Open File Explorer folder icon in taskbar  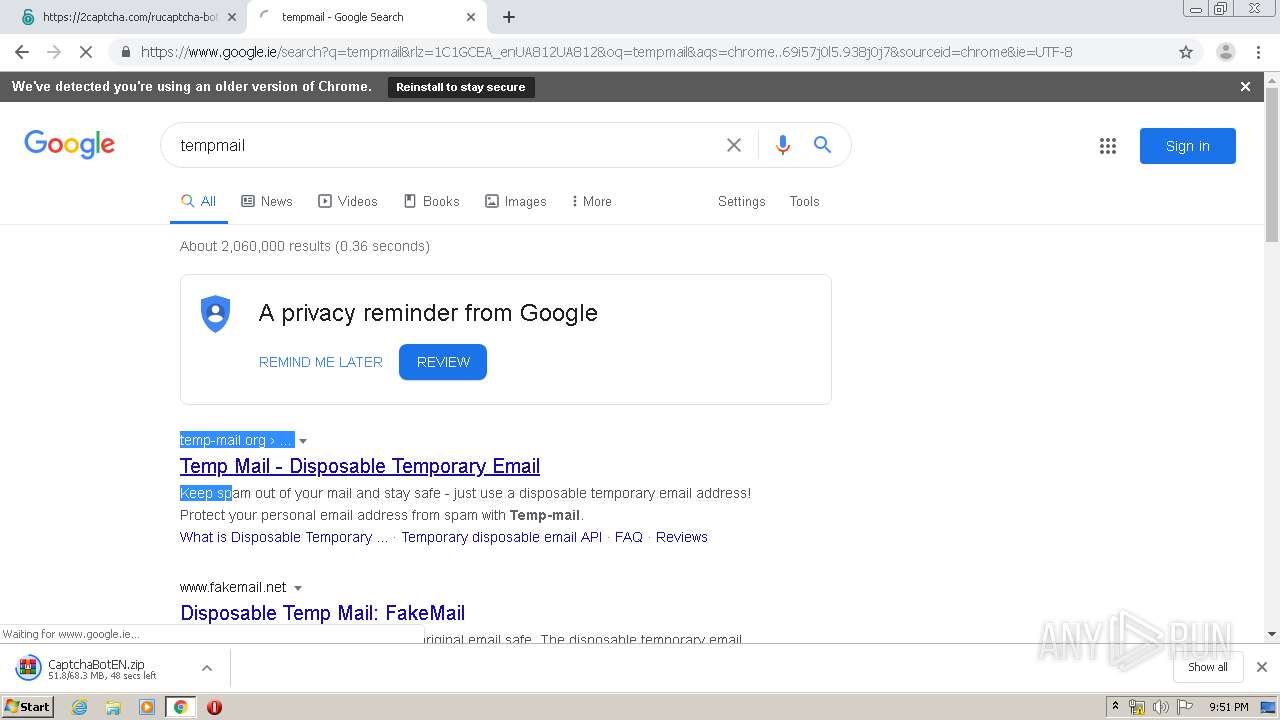113,707
